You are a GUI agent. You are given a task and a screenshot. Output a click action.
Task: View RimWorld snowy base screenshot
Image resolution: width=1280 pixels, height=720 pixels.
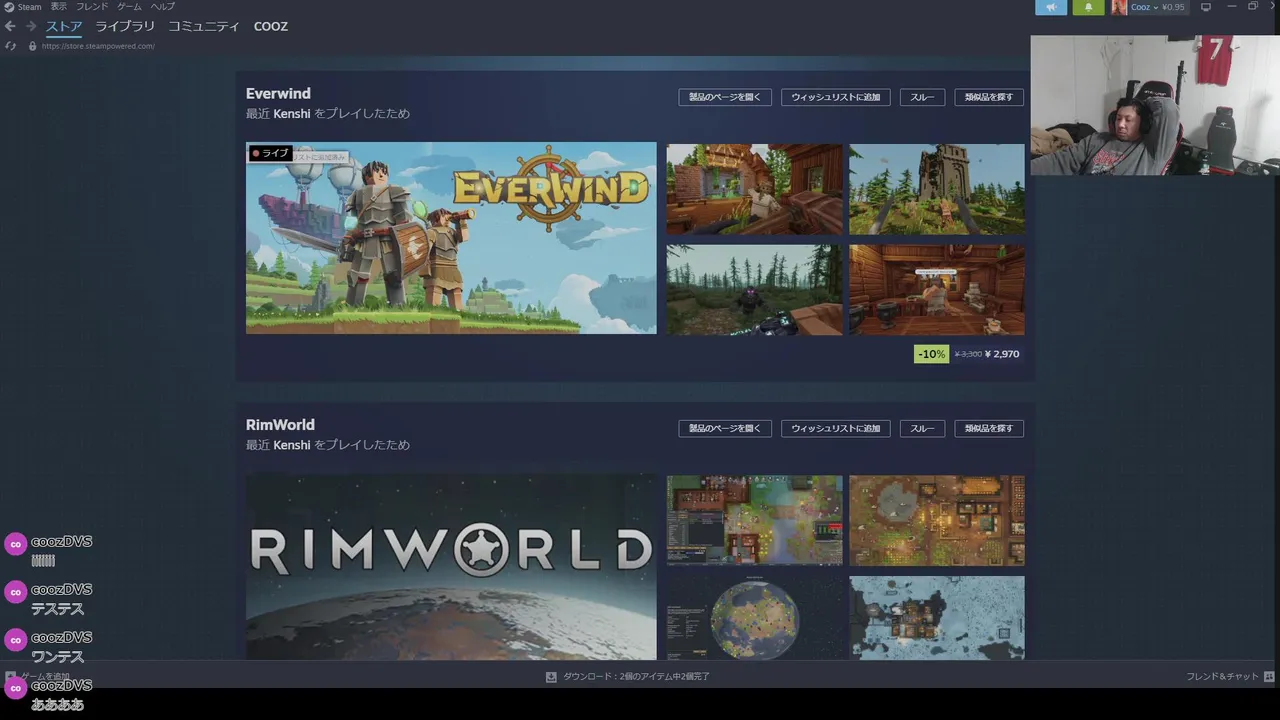coord(937,618)
